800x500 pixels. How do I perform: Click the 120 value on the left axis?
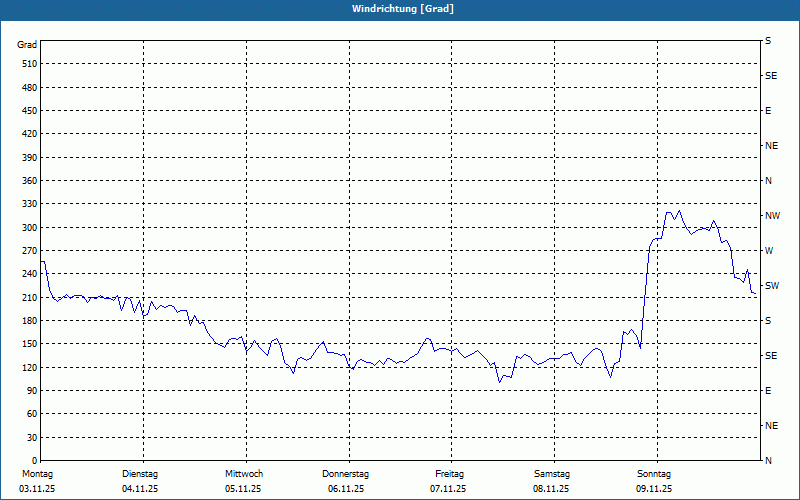click(30, 367)
